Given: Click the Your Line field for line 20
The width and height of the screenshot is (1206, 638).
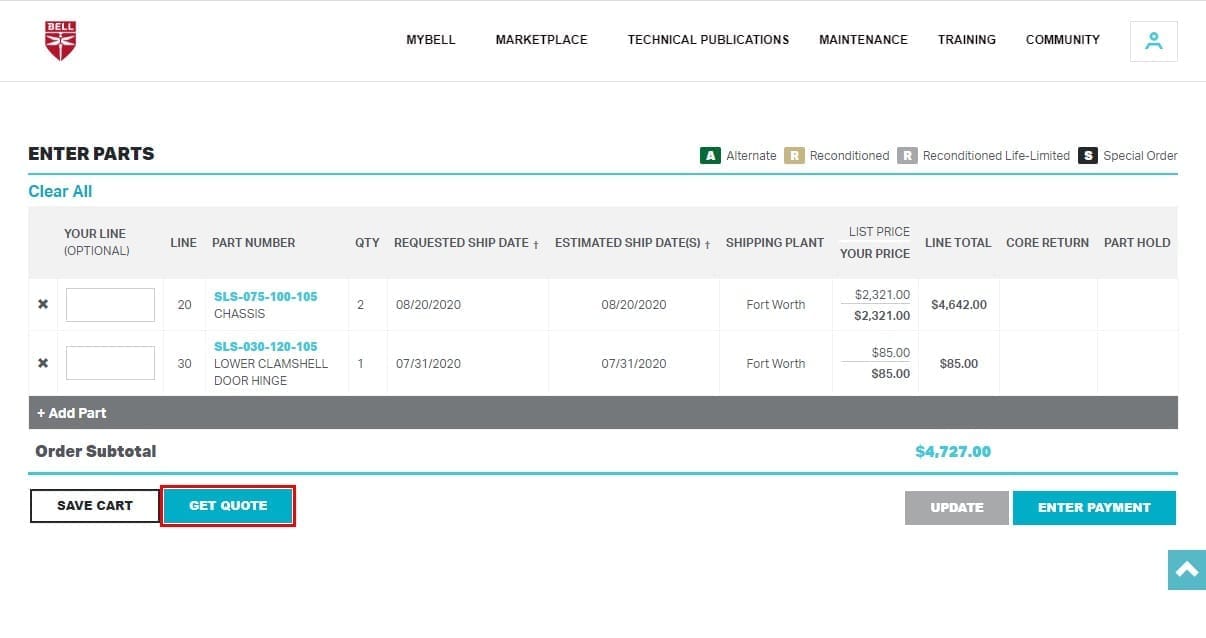Looking at the screenshot, I should pos(110,305).
